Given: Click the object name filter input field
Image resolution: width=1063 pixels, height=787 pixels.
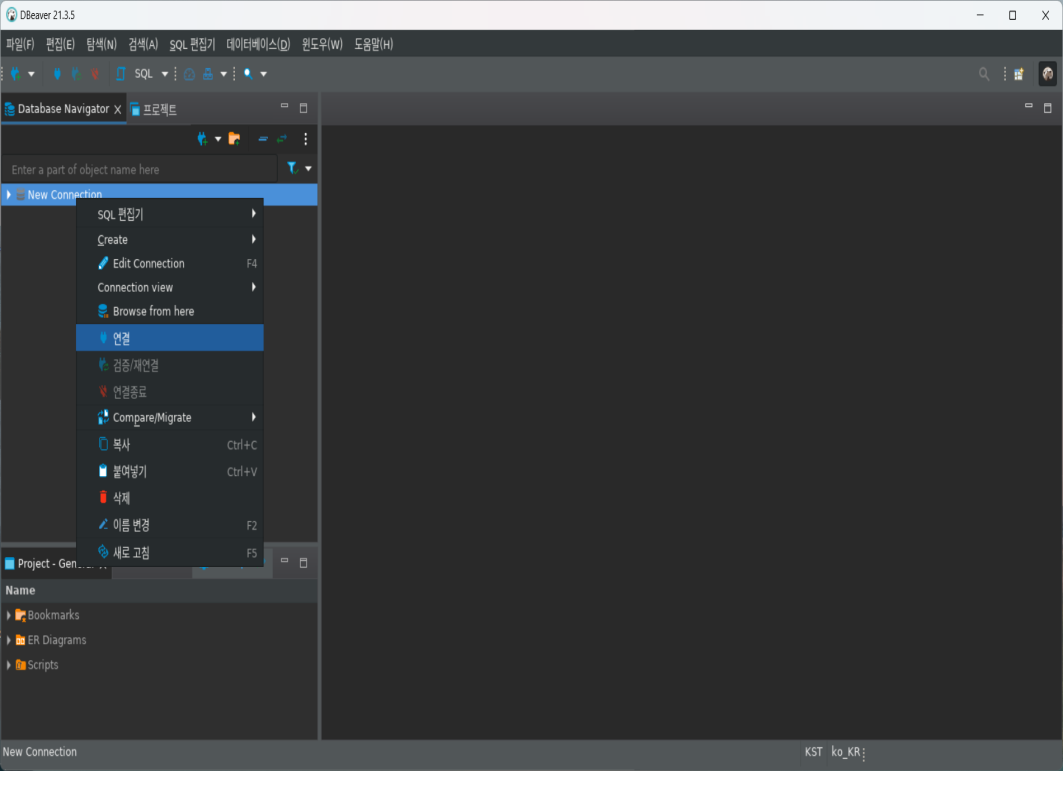Looking at the screenshot, I should 140,169.
